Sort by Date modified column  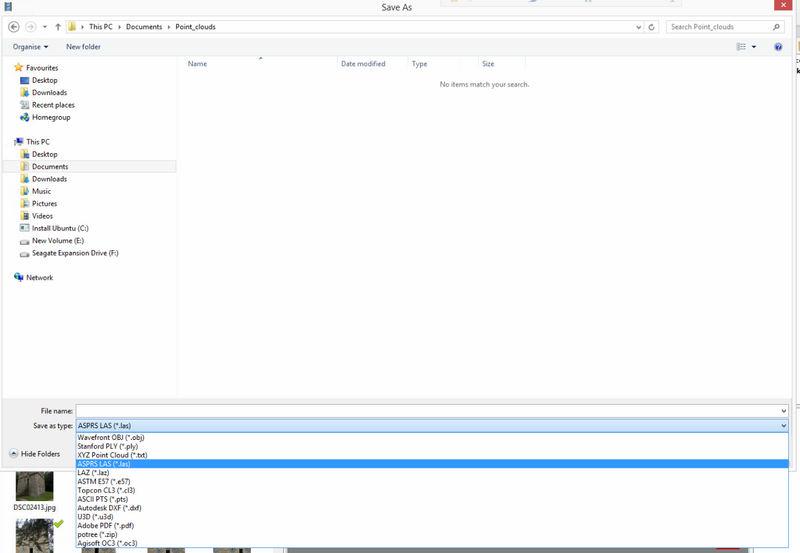click(x=372, y=64)
